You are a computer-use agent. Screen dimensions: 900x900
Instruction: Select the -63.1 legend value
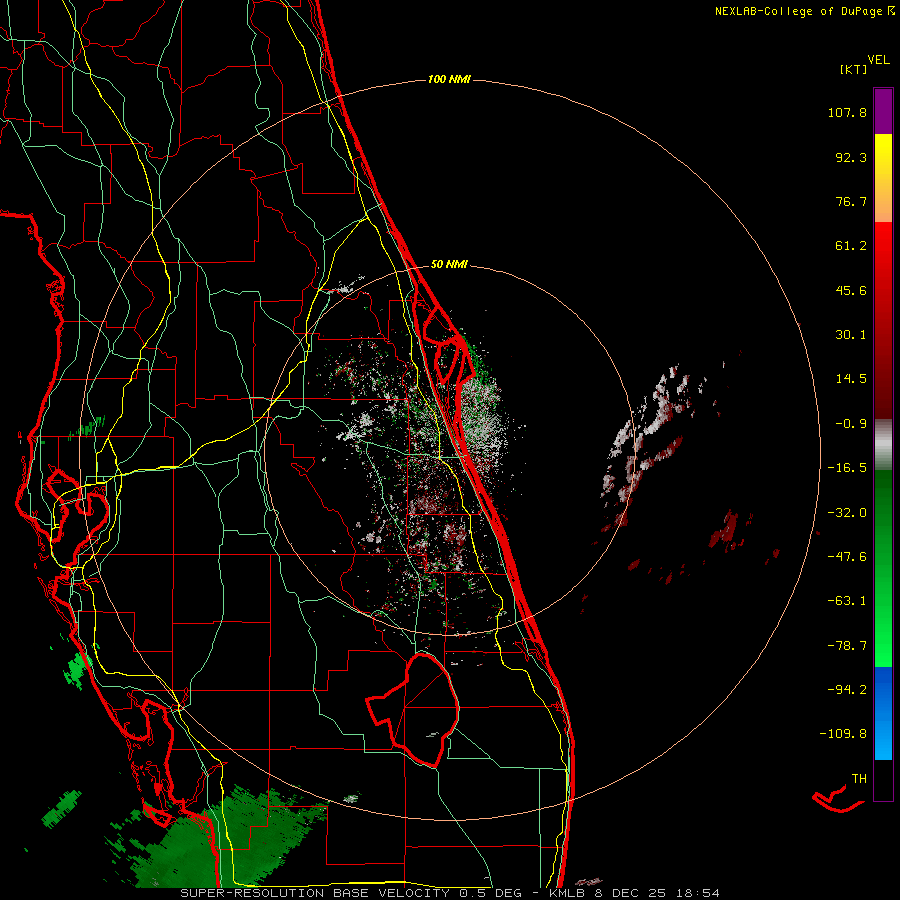pyautogui.click(x=847, y=601)
